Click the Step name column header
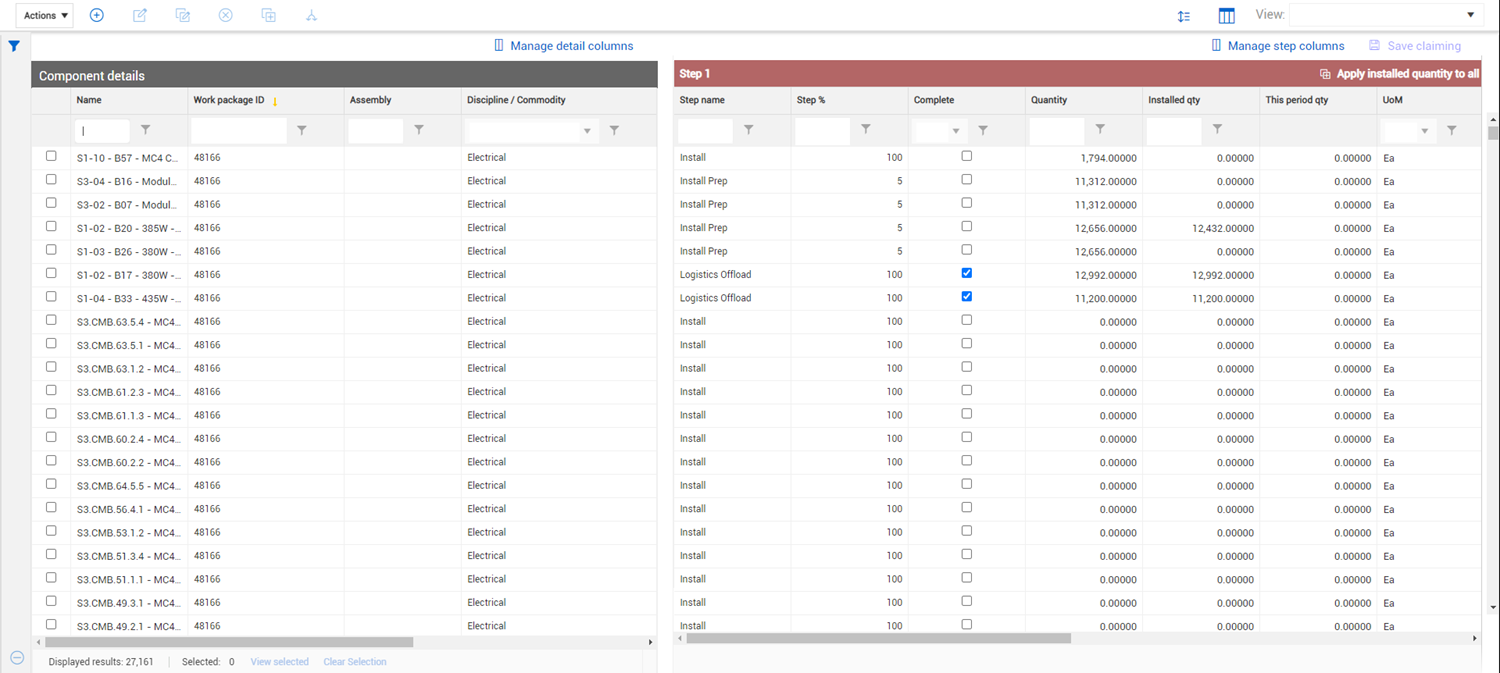1500x673 pixels. tap(702, 100)
